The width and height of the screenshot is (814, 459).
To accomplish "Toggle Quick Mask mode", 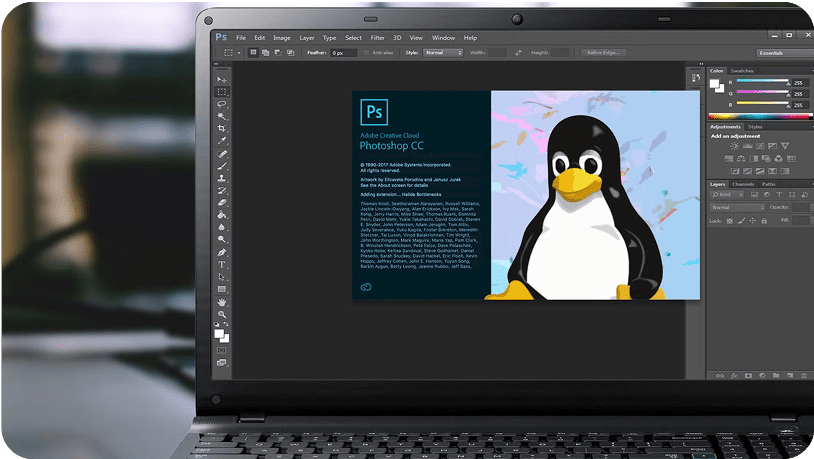I will coord(222,350).
